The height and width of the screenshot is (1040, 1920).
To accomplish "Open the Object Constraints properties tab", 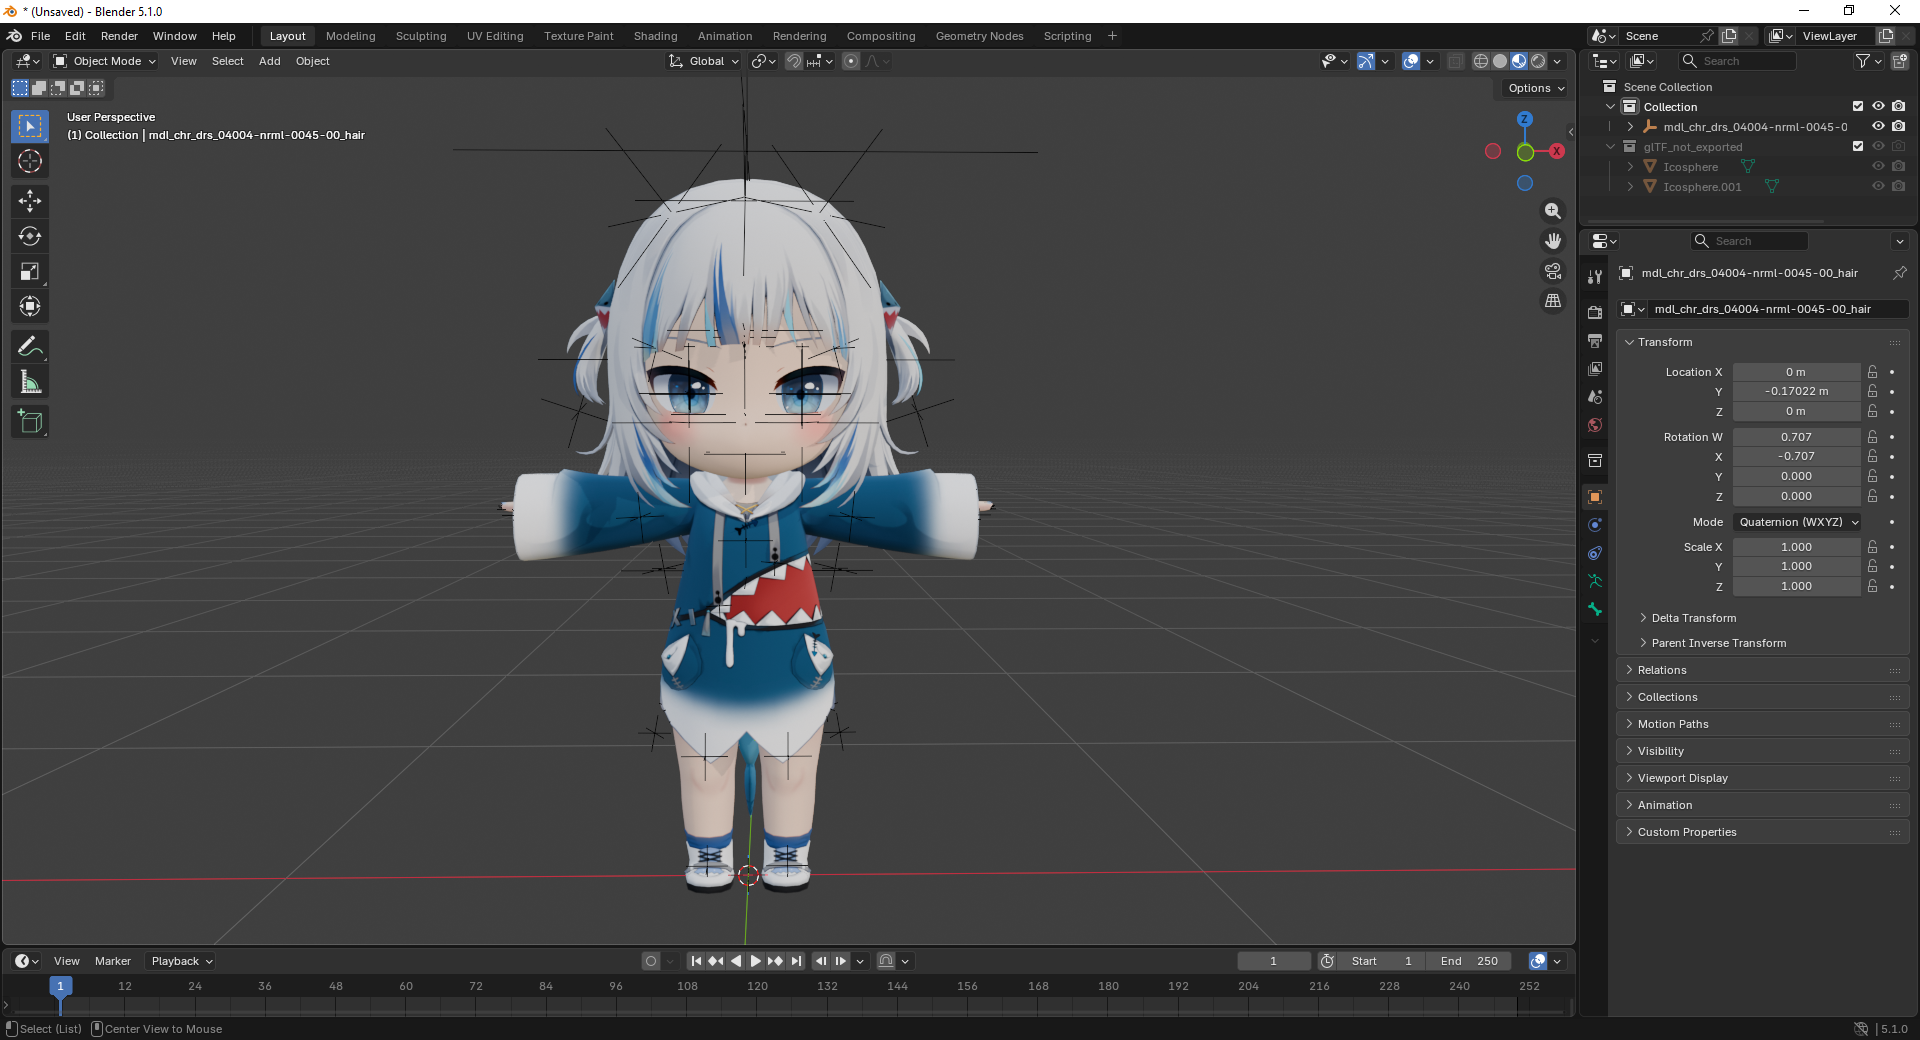I will point(1595,553).
